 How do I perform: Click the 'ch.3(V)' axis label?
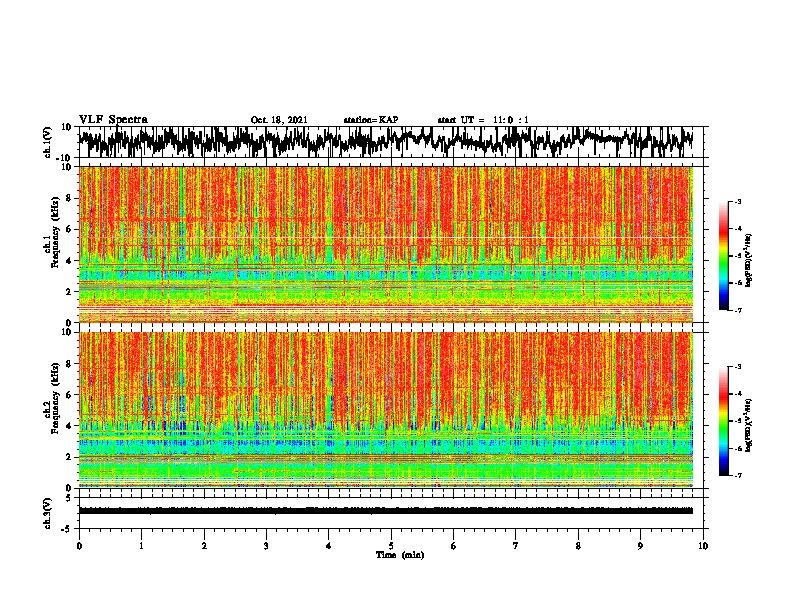[48, 513]
